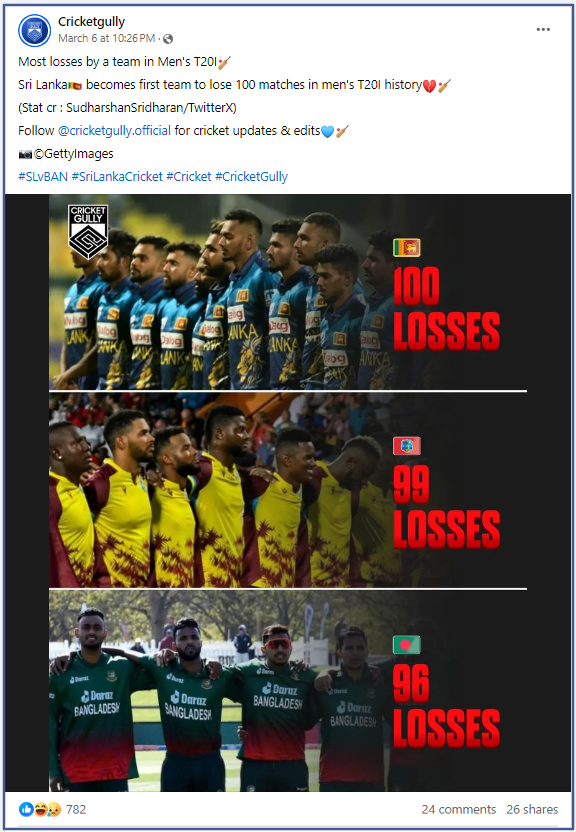Click the Sad reaction emoji icon
576x832 pixels.
click(x=54, y=809)
